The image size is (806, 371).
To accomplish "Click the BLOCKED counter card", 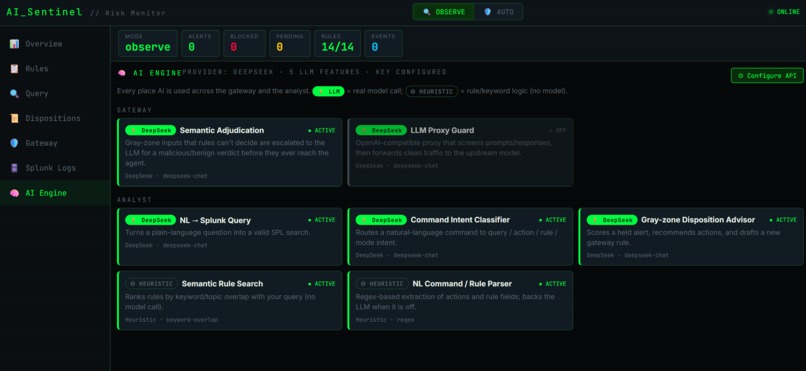I will click(245, 43).
